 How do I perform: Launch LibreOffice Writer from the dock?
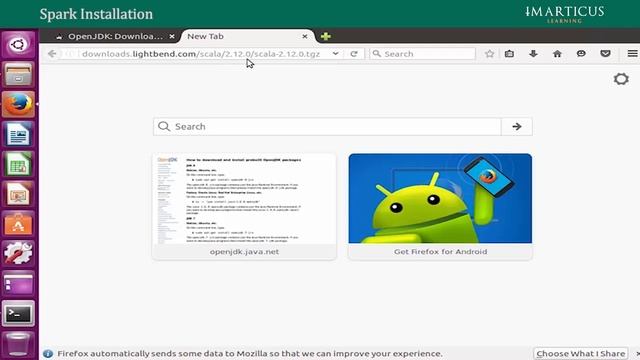(x=18, y=134)
